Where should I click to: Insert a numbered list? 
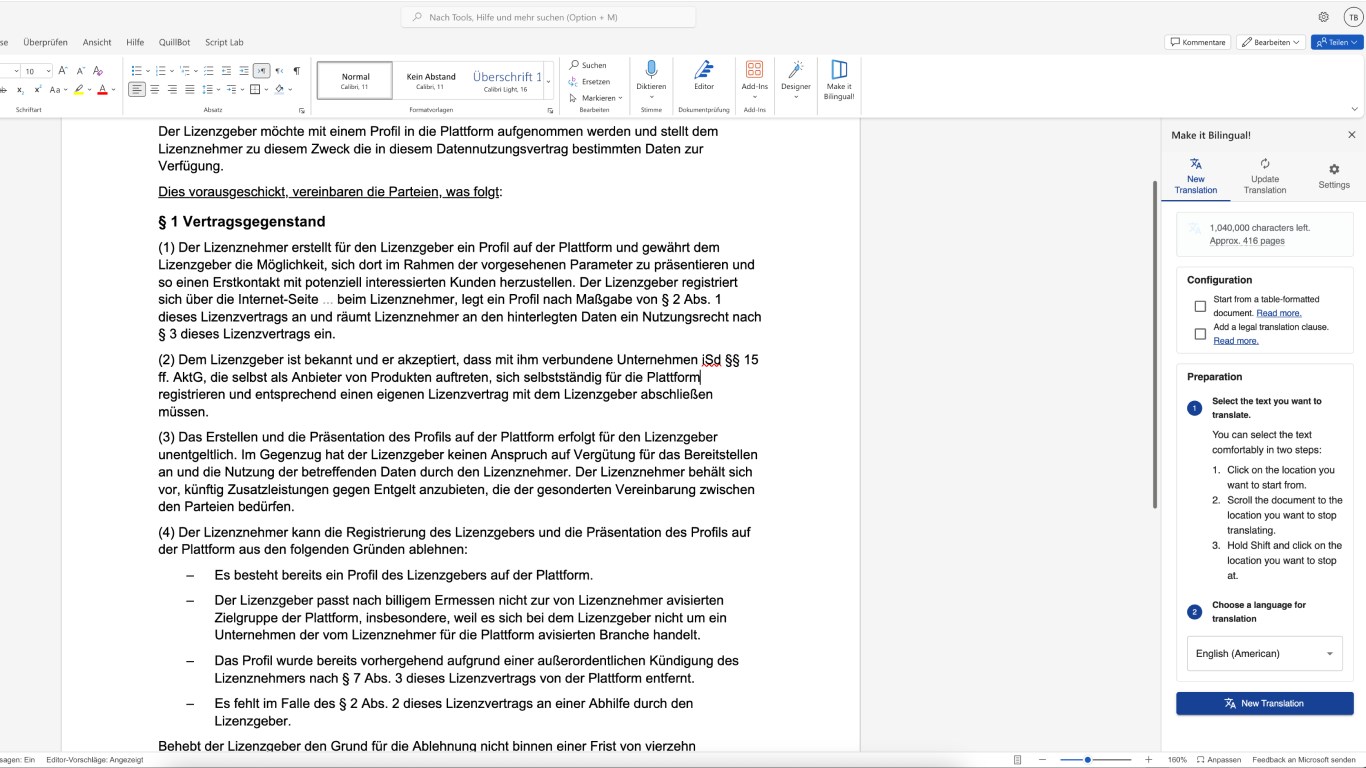tap(163, 71)
